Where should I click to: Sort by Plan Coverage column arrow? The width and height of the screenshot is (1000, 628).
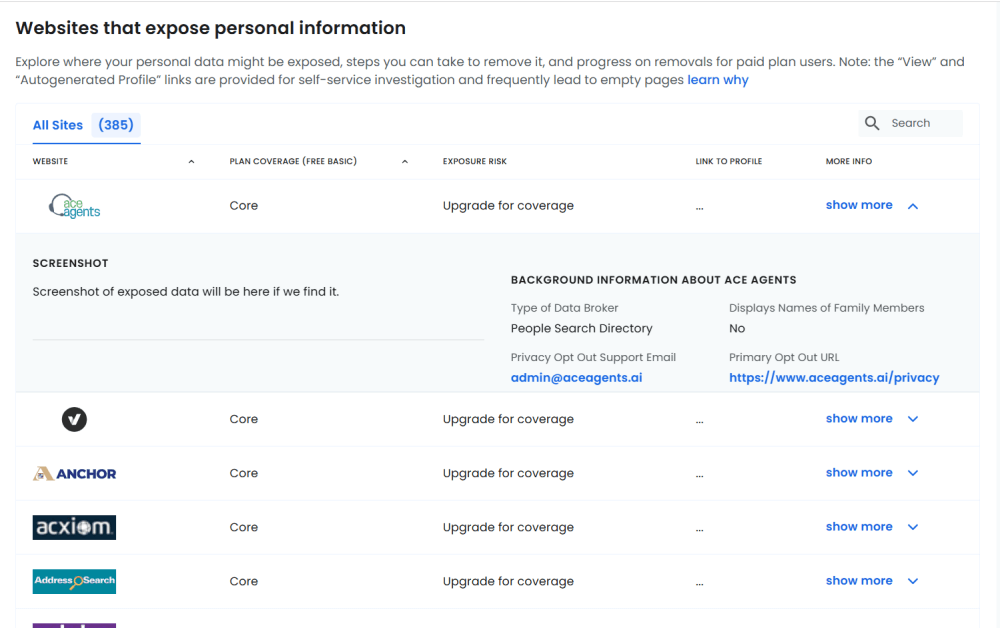click(405, 162)
